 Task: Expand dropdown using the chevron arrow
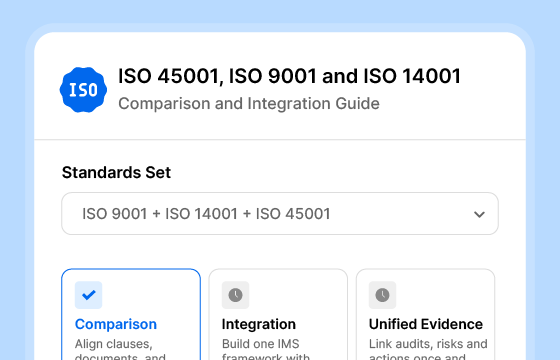click(479, 214)
